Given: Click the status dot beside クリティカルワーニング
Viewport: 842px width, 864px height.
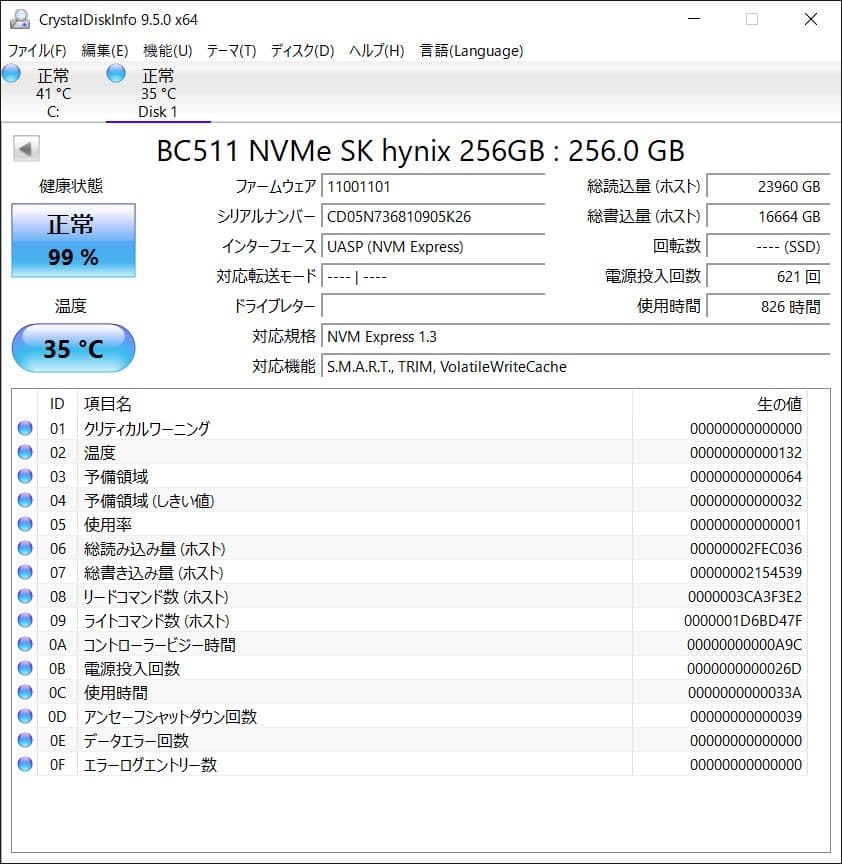Looking at the screenshot, I should click(23, 428).
